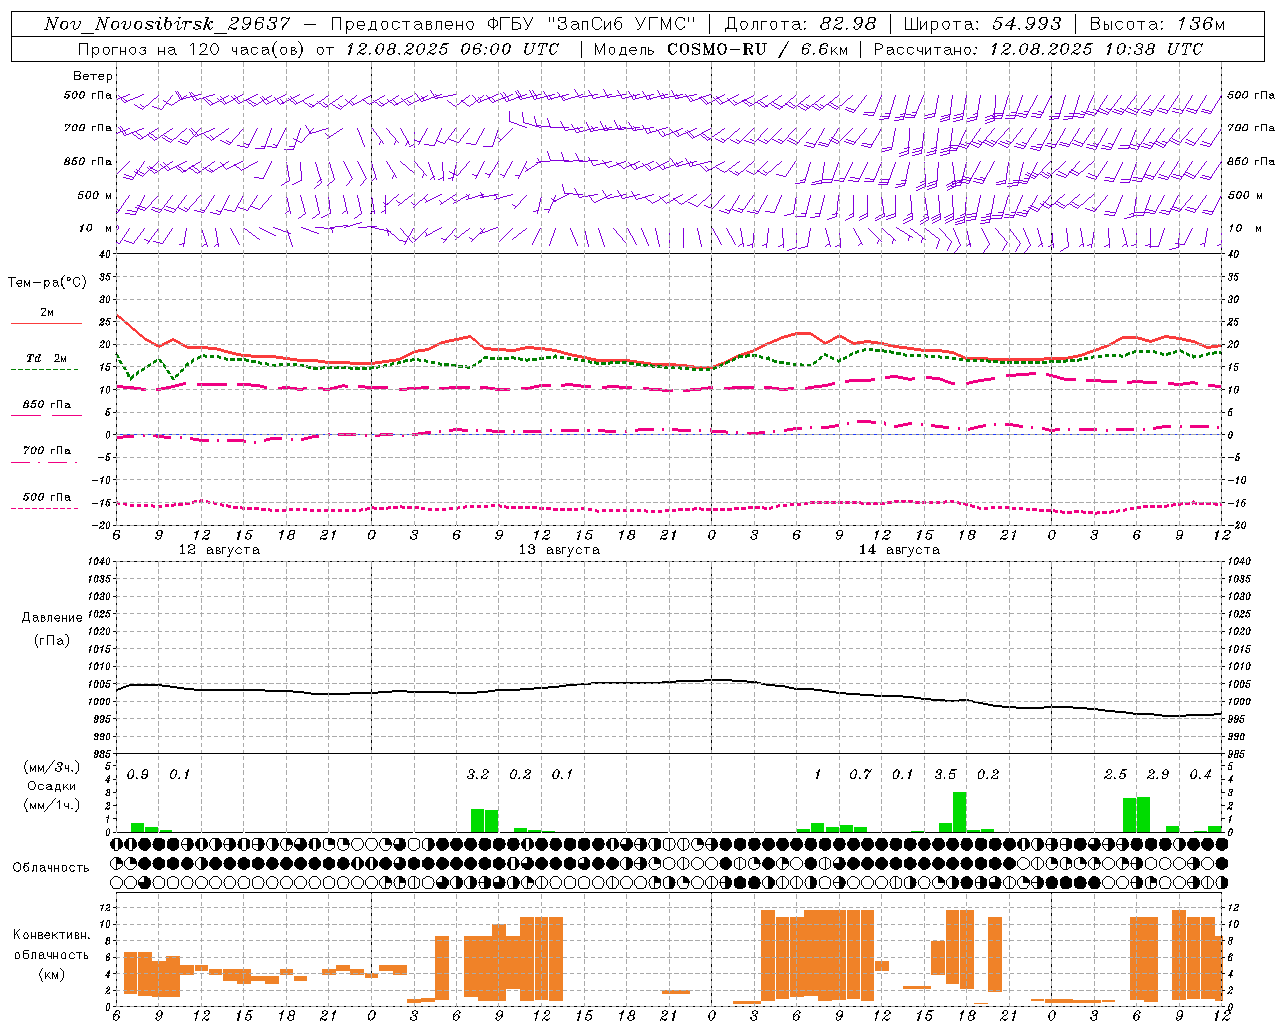Click the 2м solid-line legend entry above Td
The height and width of the screenshot is (1024, 1280).
click(x=47, y=313)
